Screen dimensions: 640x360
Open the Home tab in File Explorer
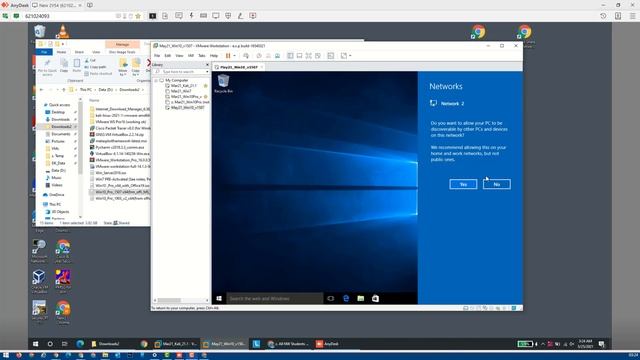[61, 52]
